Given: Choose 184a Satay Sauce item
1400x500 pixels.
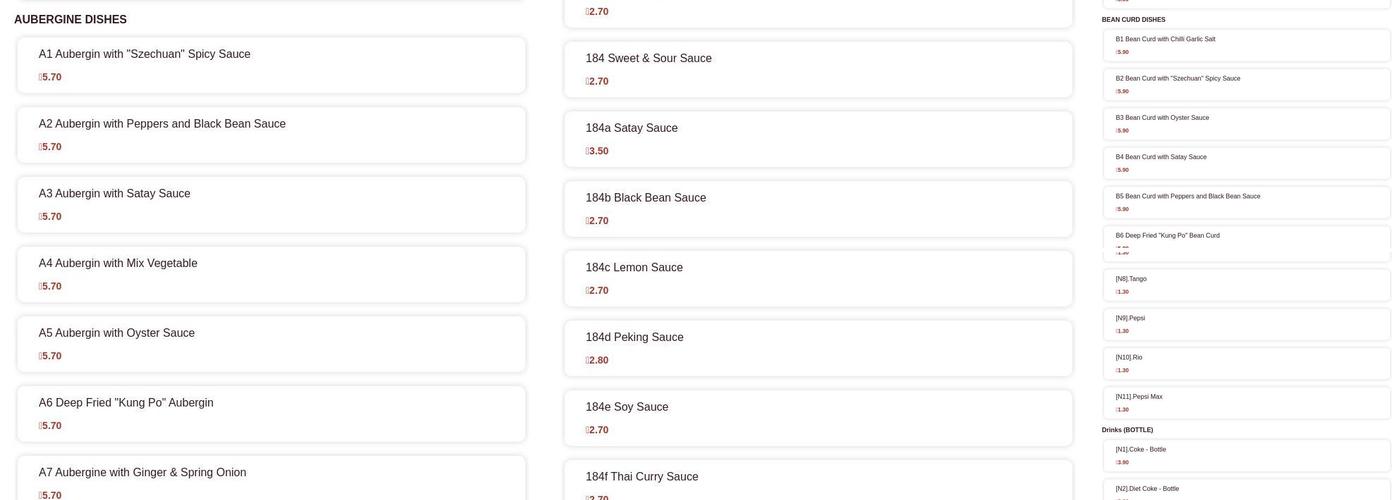Looking at the screenshot, I should [x=818, y=139].
